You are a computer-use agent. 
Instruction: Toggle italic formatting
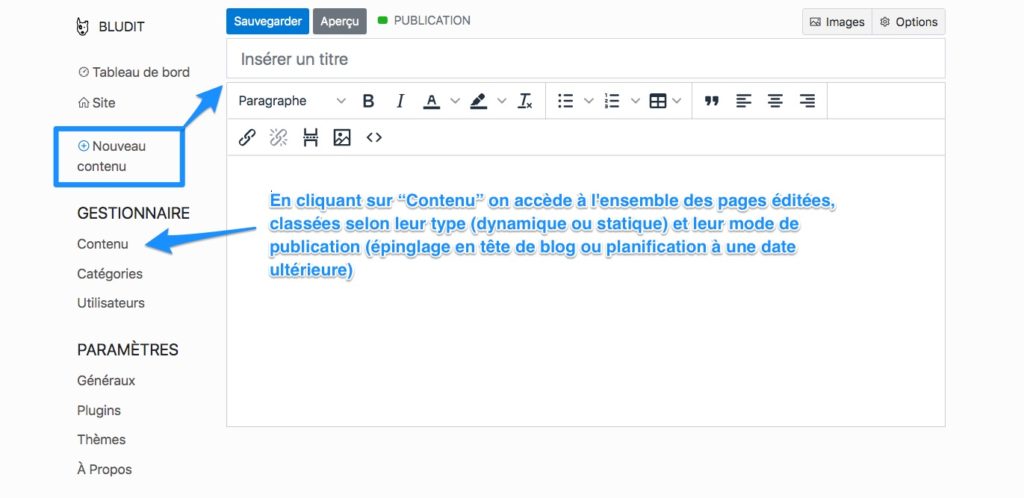coord(400,101)
